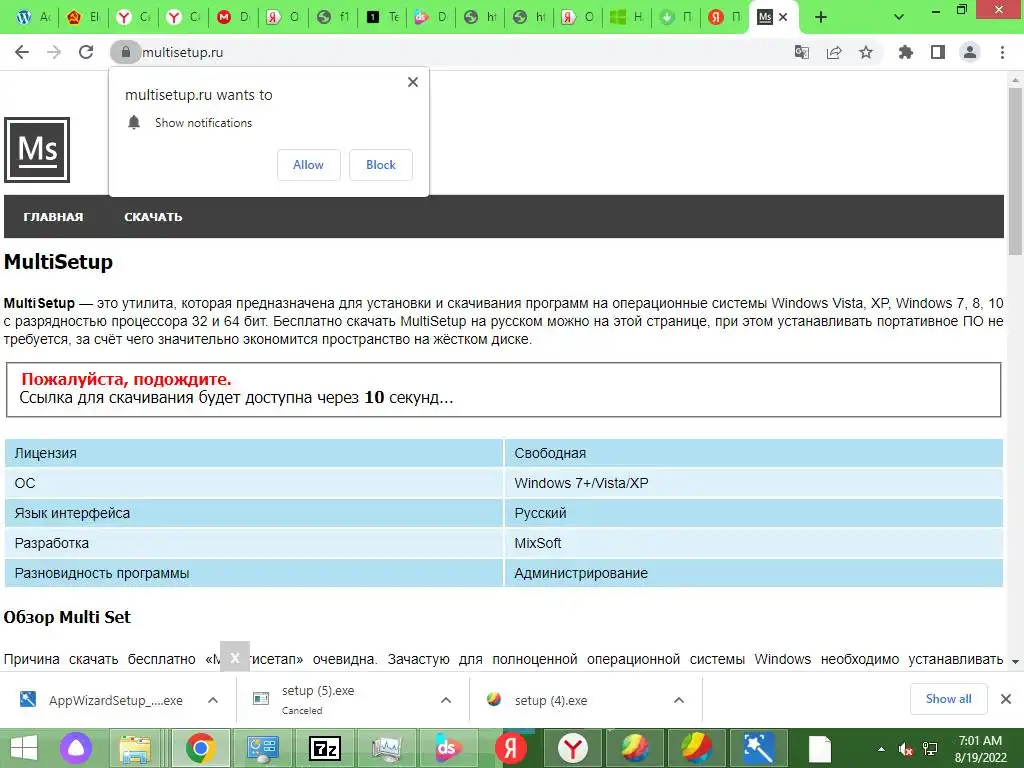Expand options for setup (4).exe
The height and width of the screenshot is (768, 1024).
click(x=679, y=700)
